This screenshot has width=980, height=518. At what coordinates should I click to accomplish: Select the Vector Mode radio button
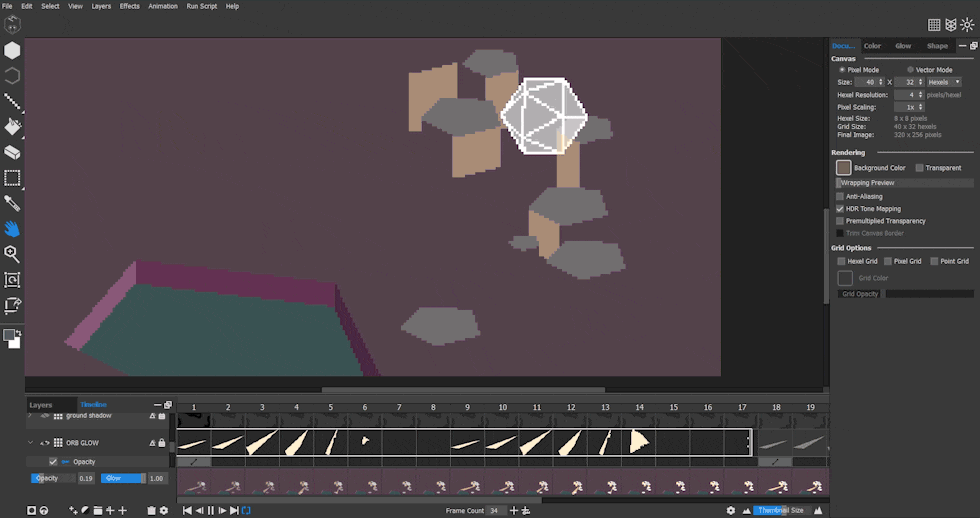pos(910,70)
